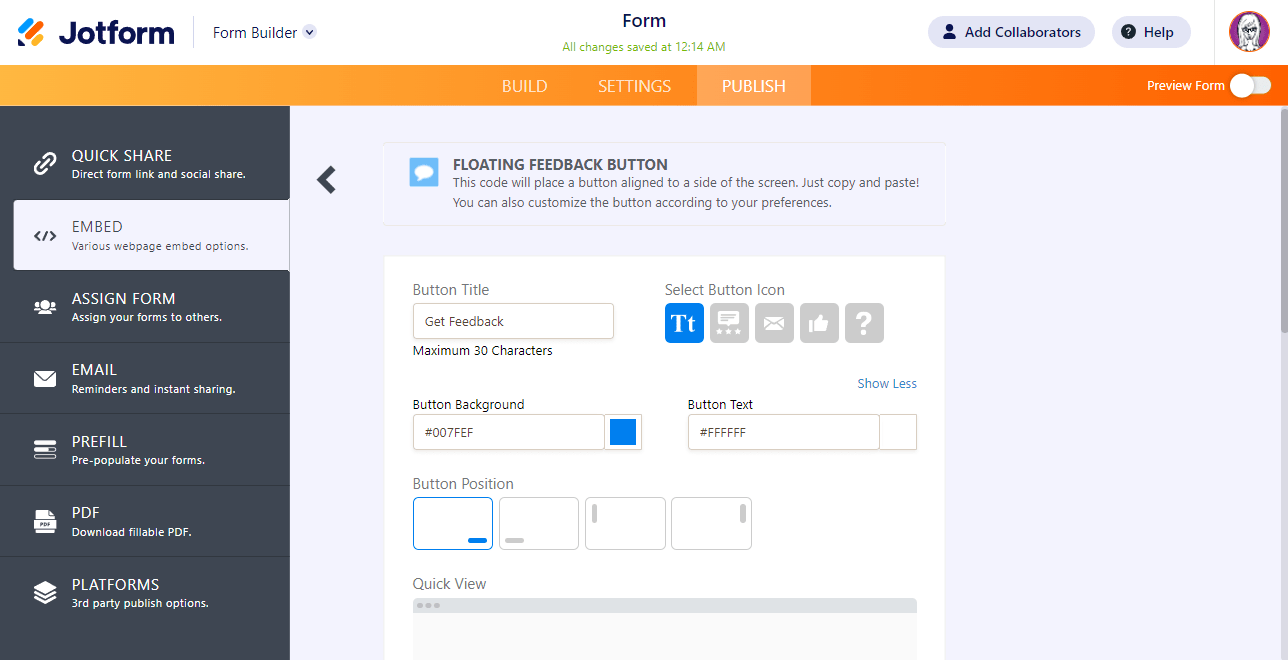This screenshot has width=1288, height=660.
Task: Go back using the left chevron arrow
Action: (326, 179)
